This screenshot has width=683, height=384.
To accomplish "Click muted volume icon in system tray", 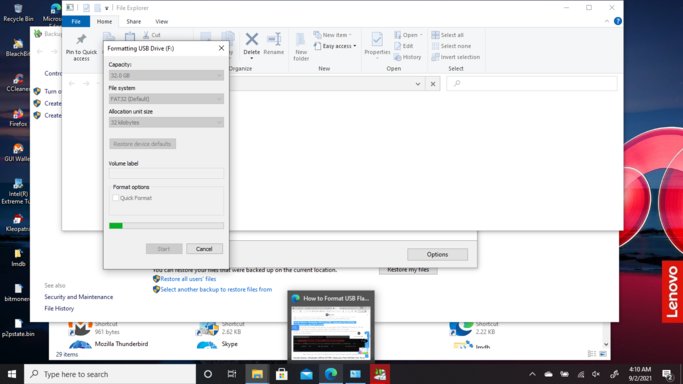I will pyautogui.click(x=596, y=374).
